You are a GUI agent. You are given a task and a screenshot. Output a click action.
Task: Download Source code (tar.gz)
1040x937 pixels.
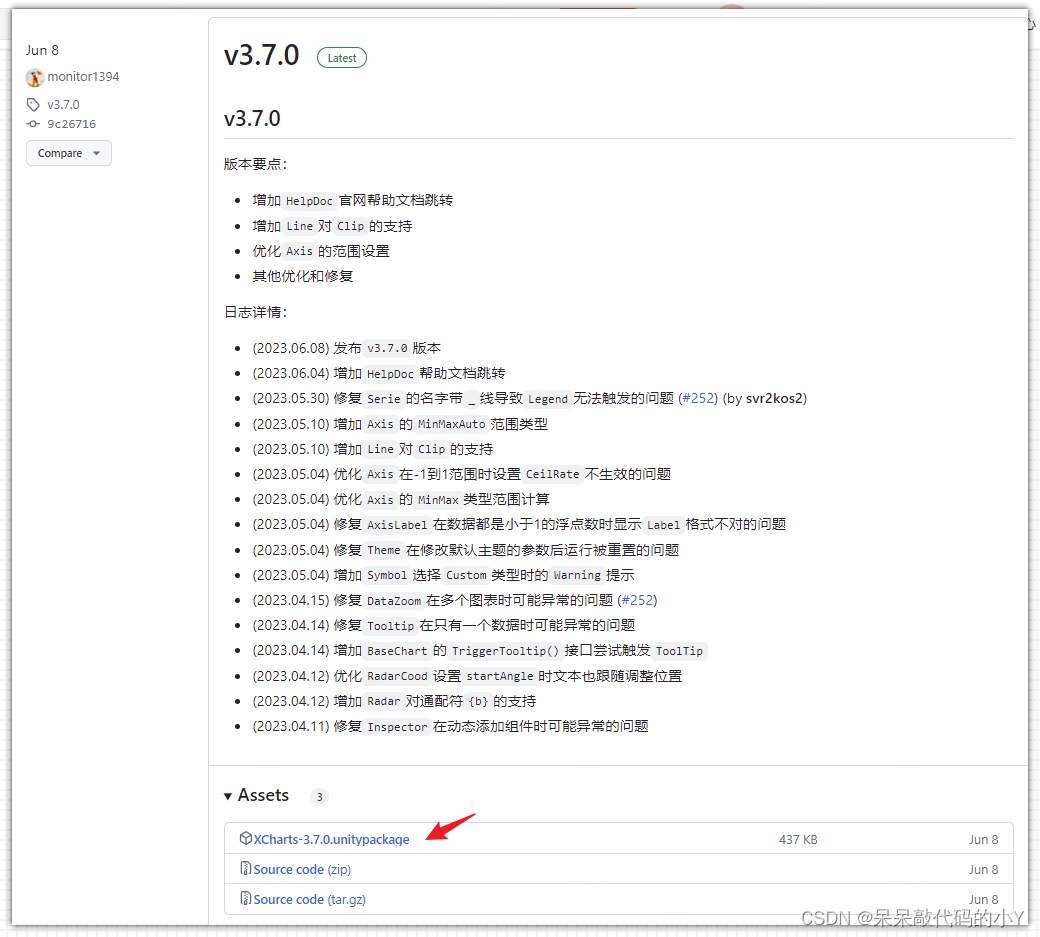coord(309,900)
